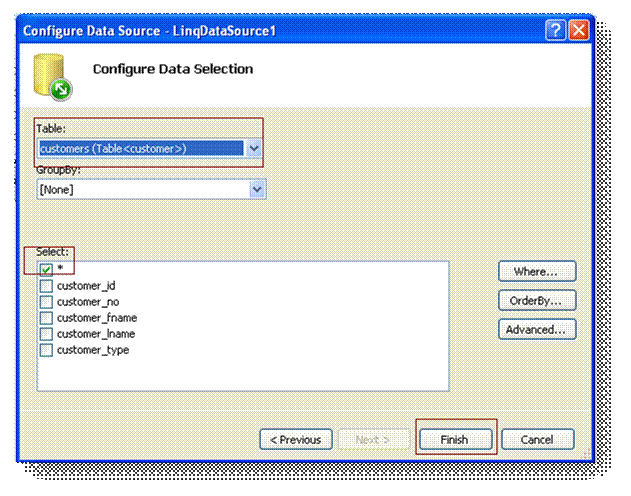Enable the customer_no checkbox

pos(47,302)
